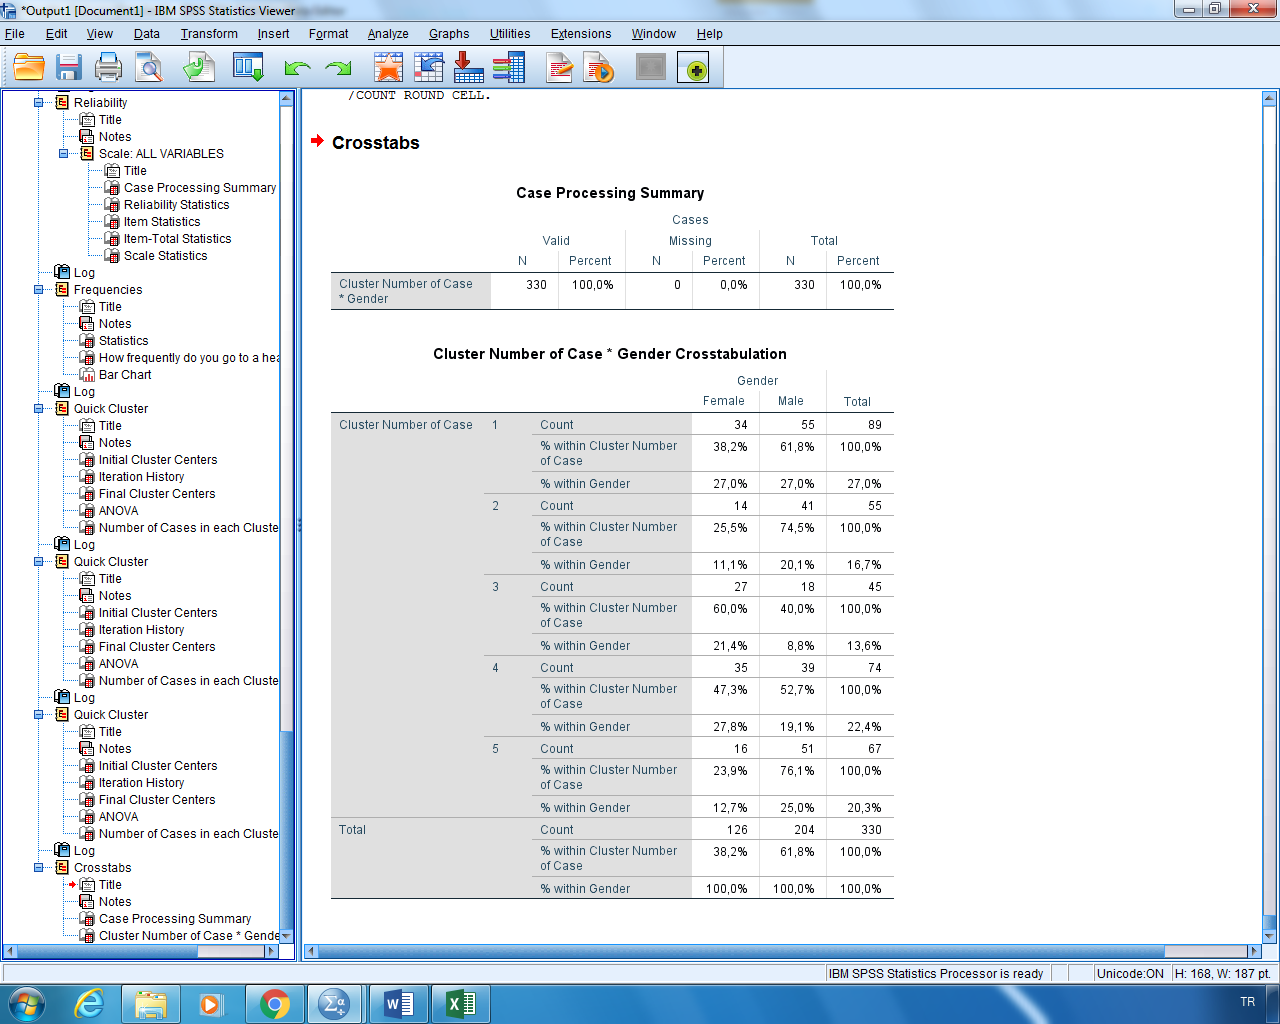The height and width of the screenshot is (1024, 1280).
Task: Undo the last action
Action: tap(297, 67)
